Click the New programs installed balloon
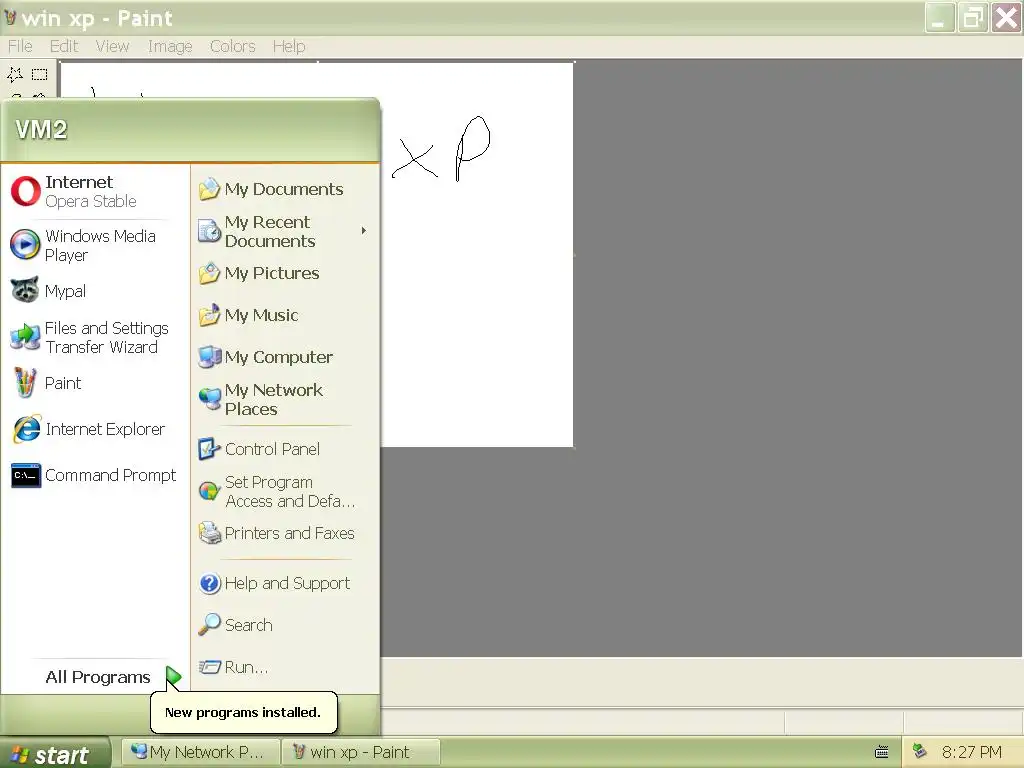This screenshot has height=768, width=1024. [x=244, y=712]
